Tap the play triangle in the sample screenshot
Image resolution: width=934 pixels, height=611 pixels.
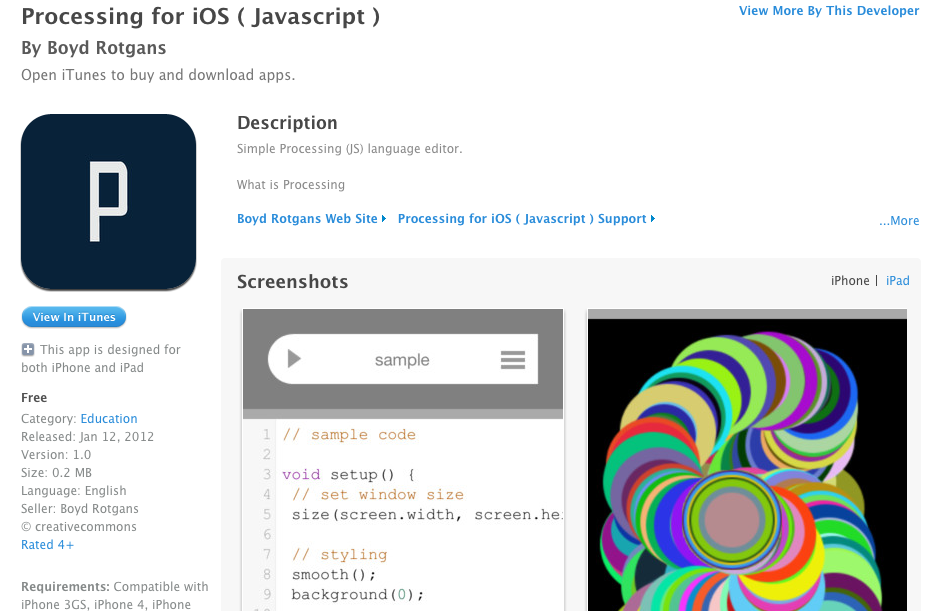tap(294, 359)
